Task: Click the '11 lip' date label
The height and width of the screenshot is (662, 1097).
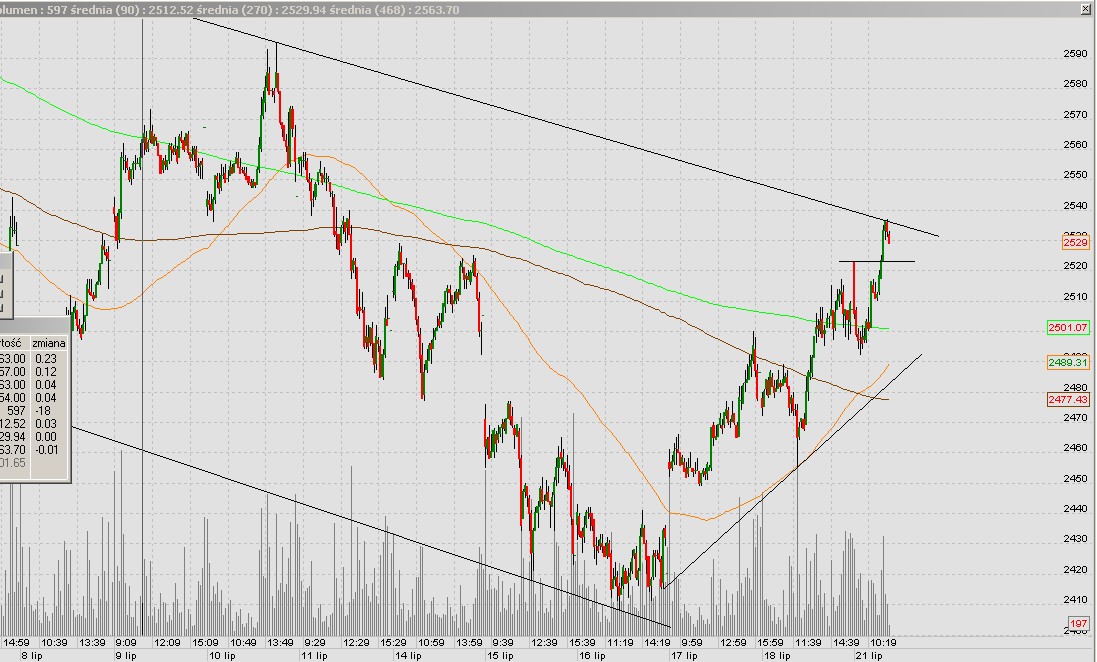Action: 314,656
